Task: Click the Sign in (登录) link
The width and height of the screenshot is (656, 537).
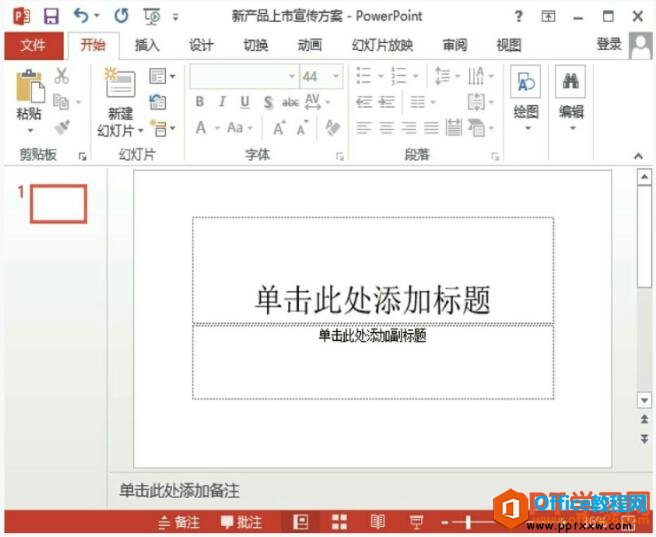Action: point(608,44)
